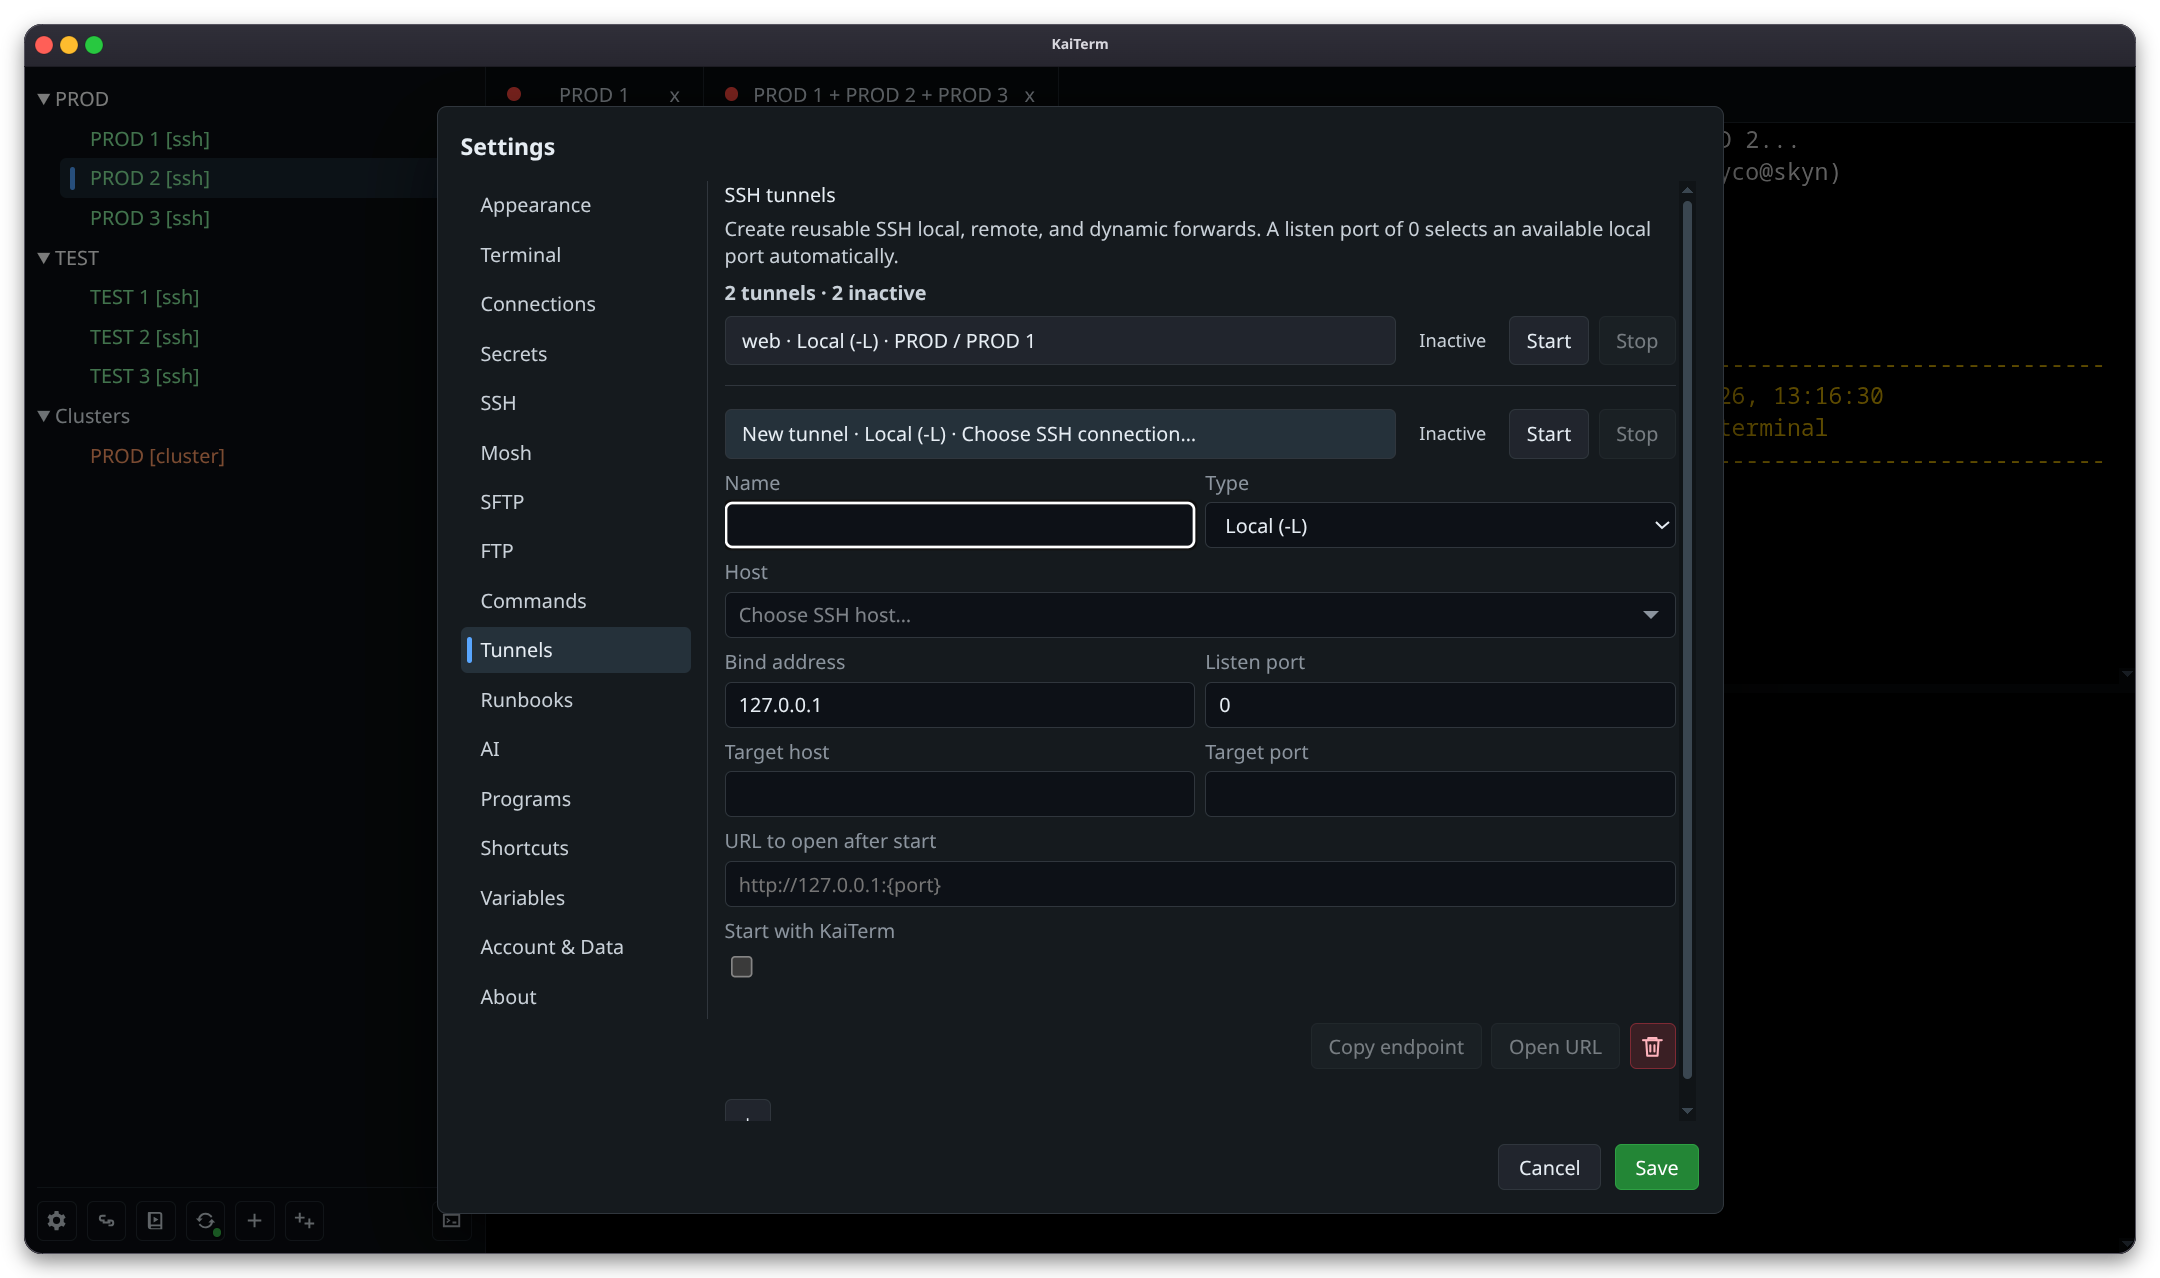2160x1278 pixels.
Task: Open Connections settings section
Action: (x=576, y=304)
